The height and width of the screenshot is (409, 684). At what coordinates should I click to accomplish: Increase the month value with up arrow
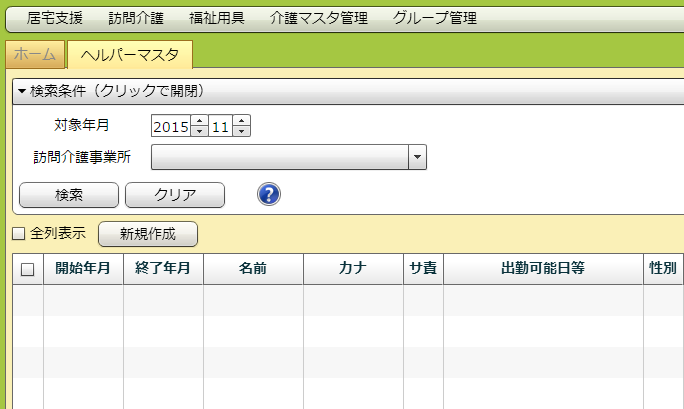point(241,121)
